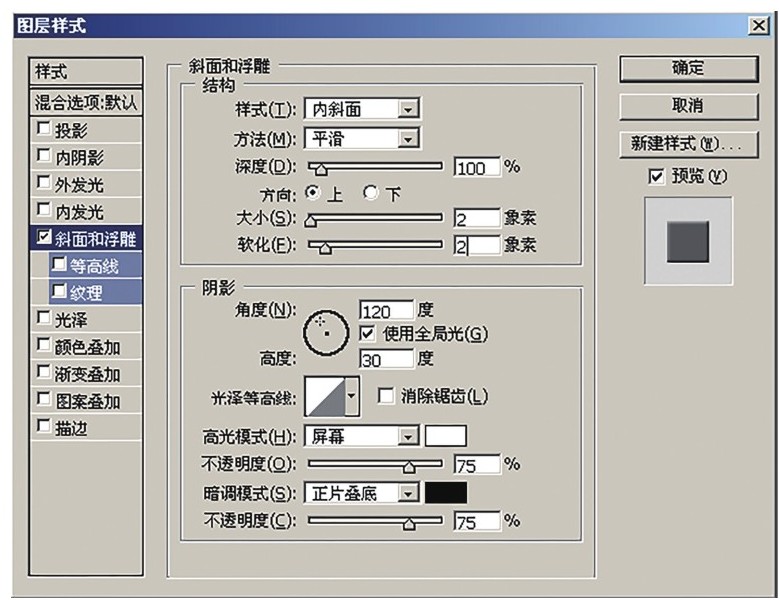Click the highlight opacity value field
This screenshot has height=600, width=780.
(477, 464)
